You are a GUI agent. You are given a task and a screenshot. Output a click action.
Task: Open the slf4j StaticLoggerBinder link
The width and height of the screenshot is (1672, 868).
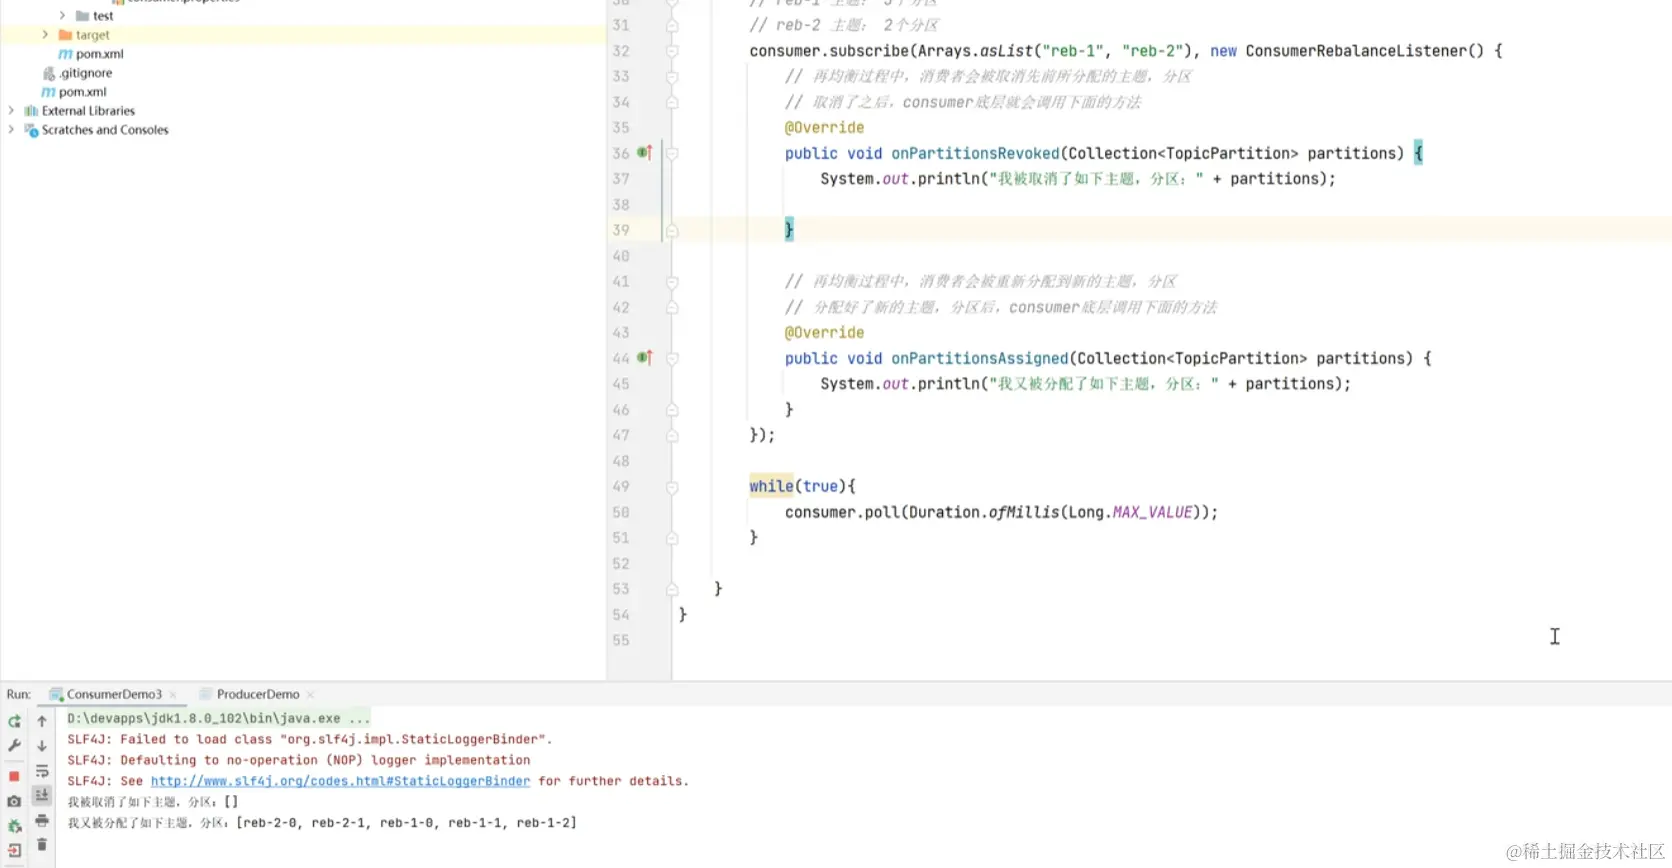pos(340,781)
